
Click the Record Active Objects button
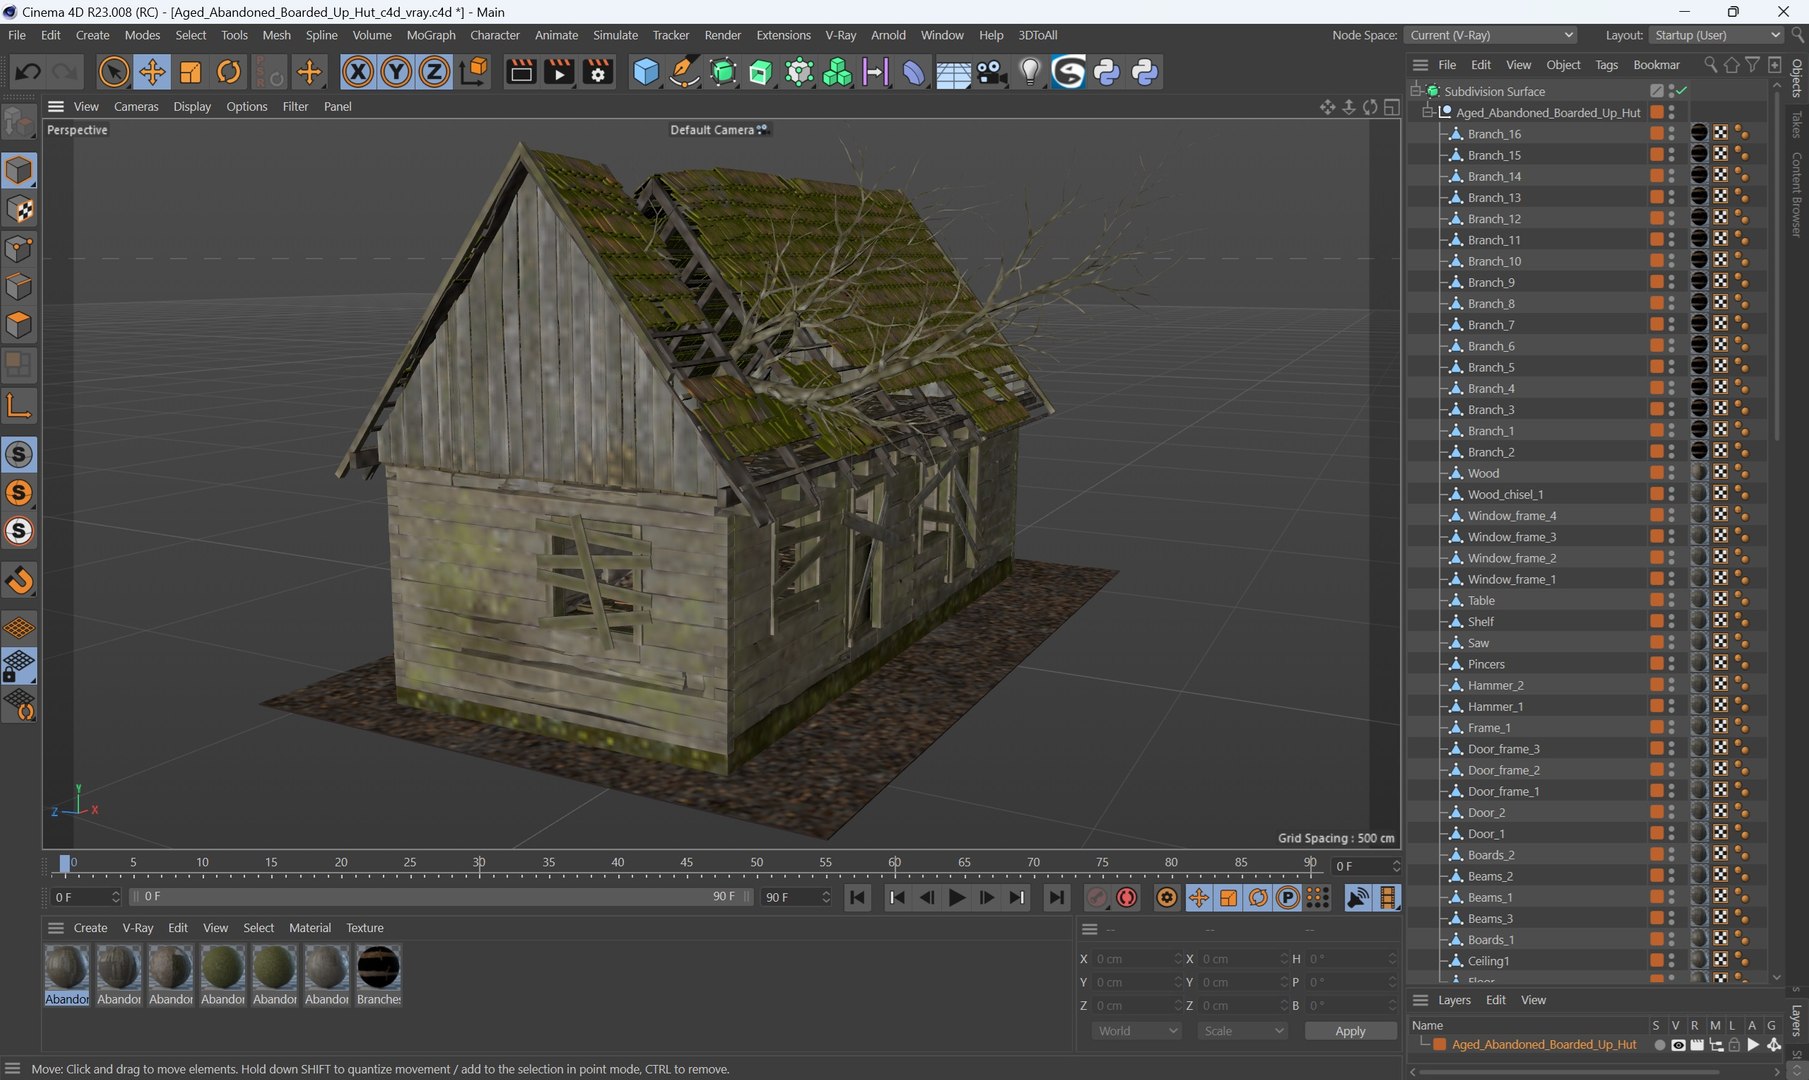[1097, 898]
